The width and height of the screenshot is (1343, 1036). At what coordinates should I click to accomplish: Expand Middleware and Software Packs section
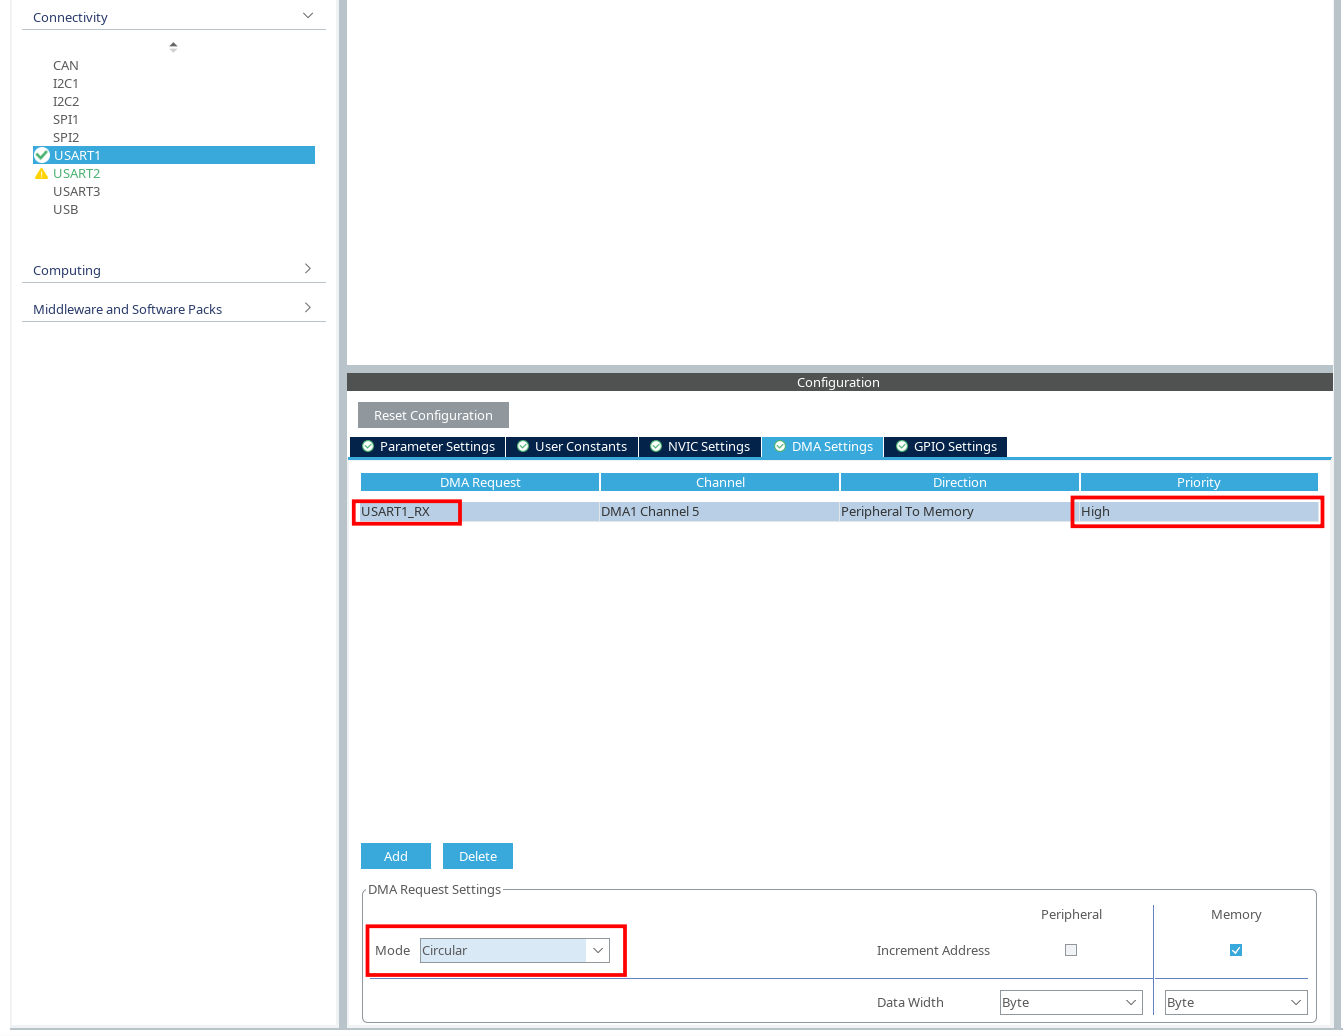tap(308, 308)
